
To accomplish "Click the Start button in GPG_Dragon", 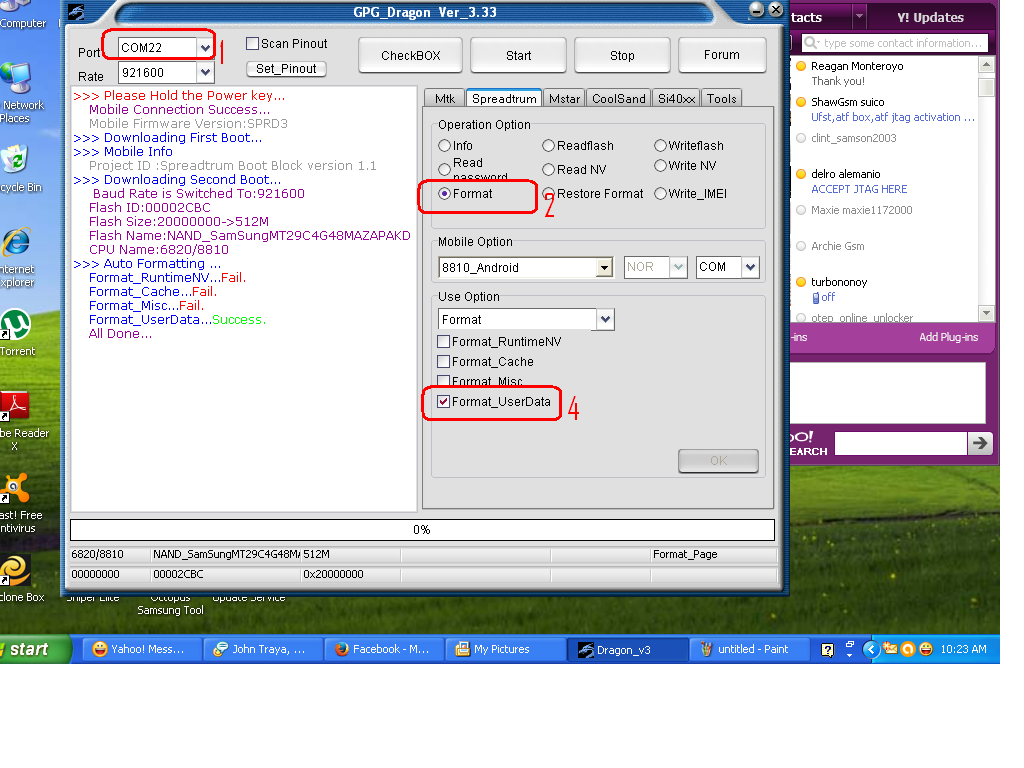I will [x=519, y=56].
